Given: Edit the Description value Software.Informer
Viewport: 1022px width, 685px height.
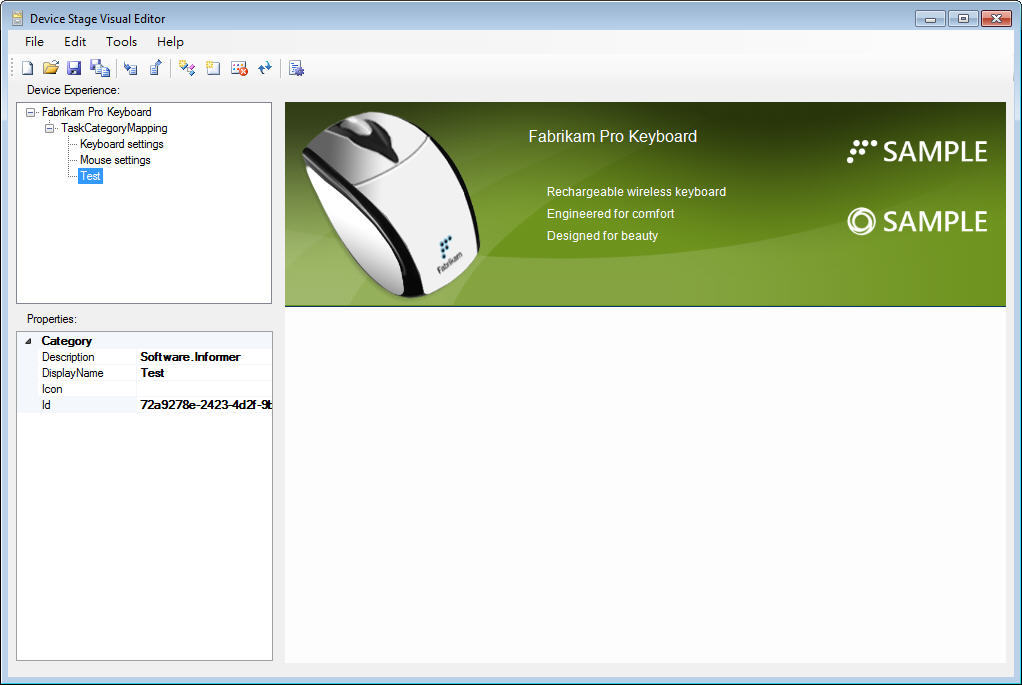Looking at the screenshot, I should coord(205,357).
